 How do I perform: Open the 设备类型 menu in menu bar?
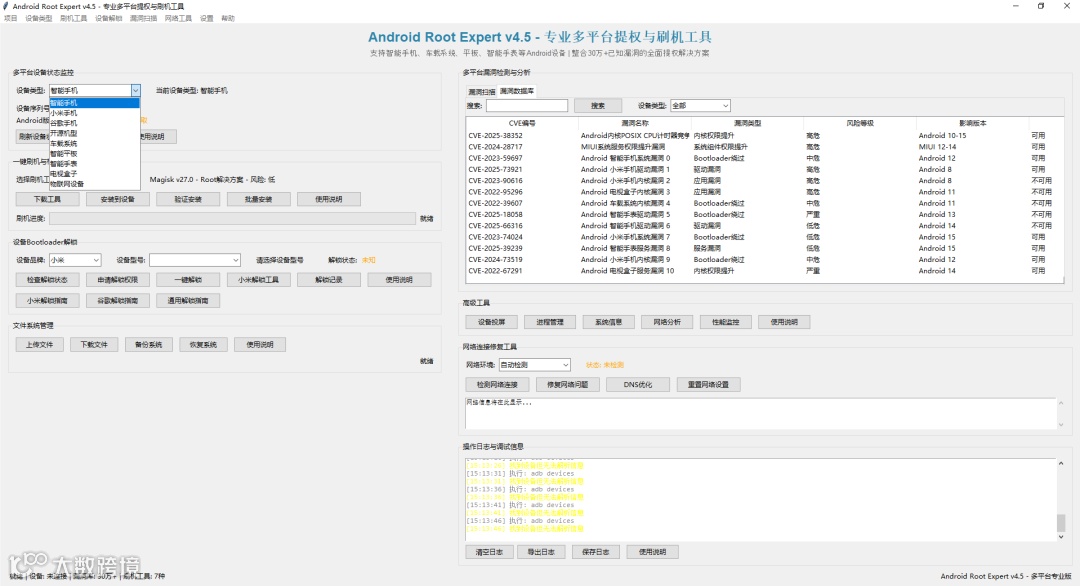click(39, 19)
